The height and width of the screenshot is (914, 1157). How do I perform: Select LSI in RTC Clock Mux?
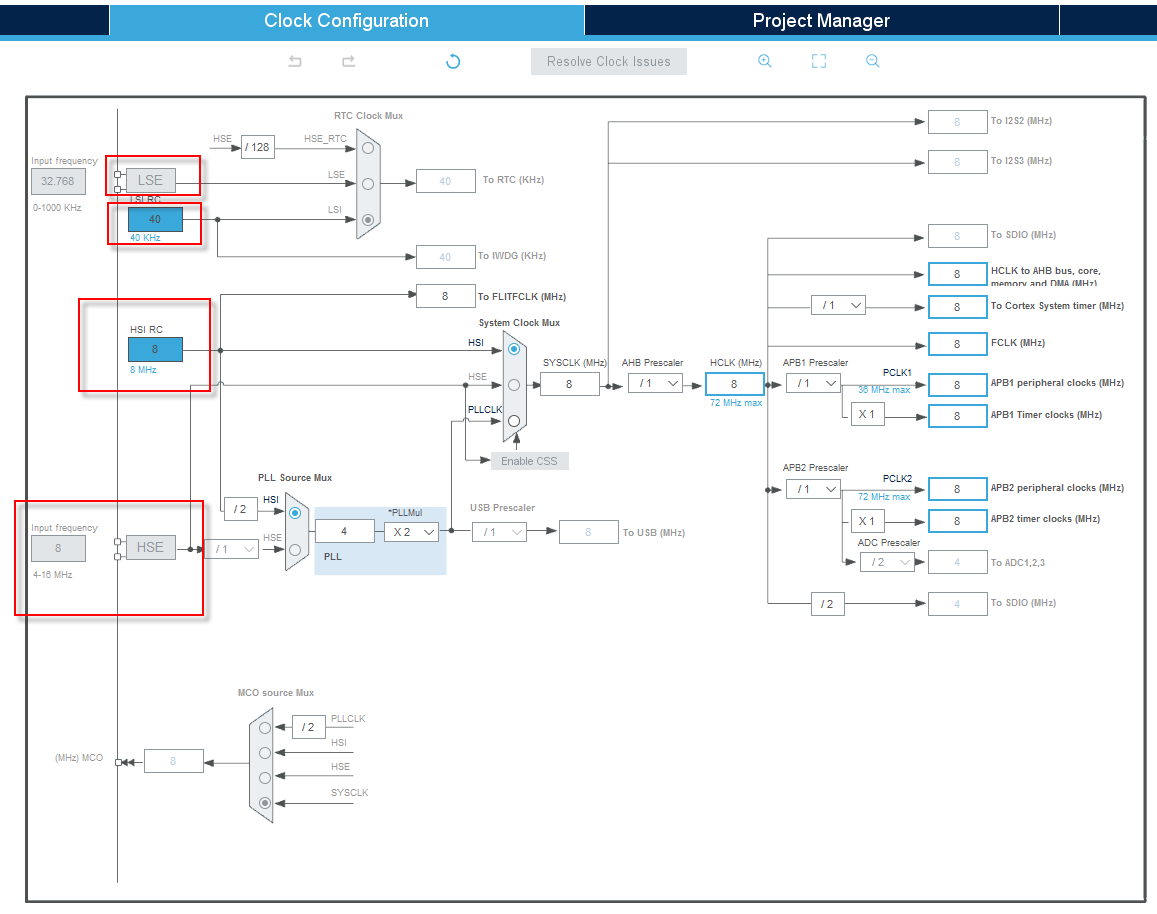368,219
